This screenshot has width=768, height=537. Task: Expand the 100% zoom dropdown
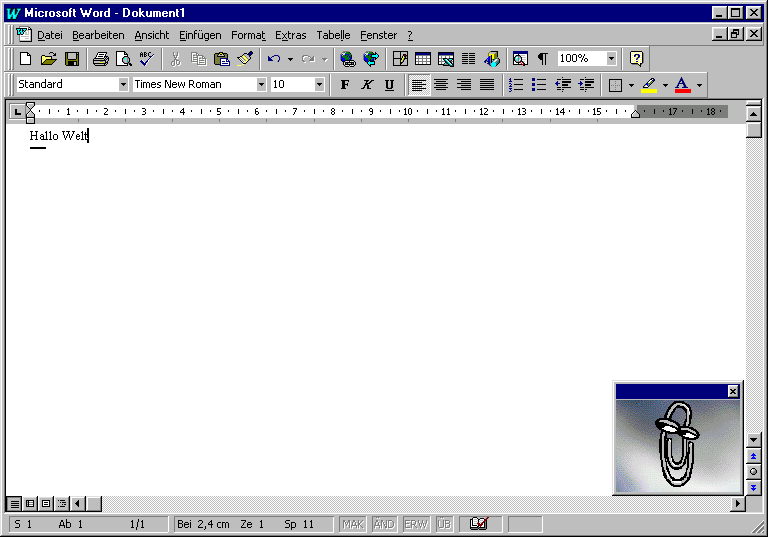pos(611,59)
